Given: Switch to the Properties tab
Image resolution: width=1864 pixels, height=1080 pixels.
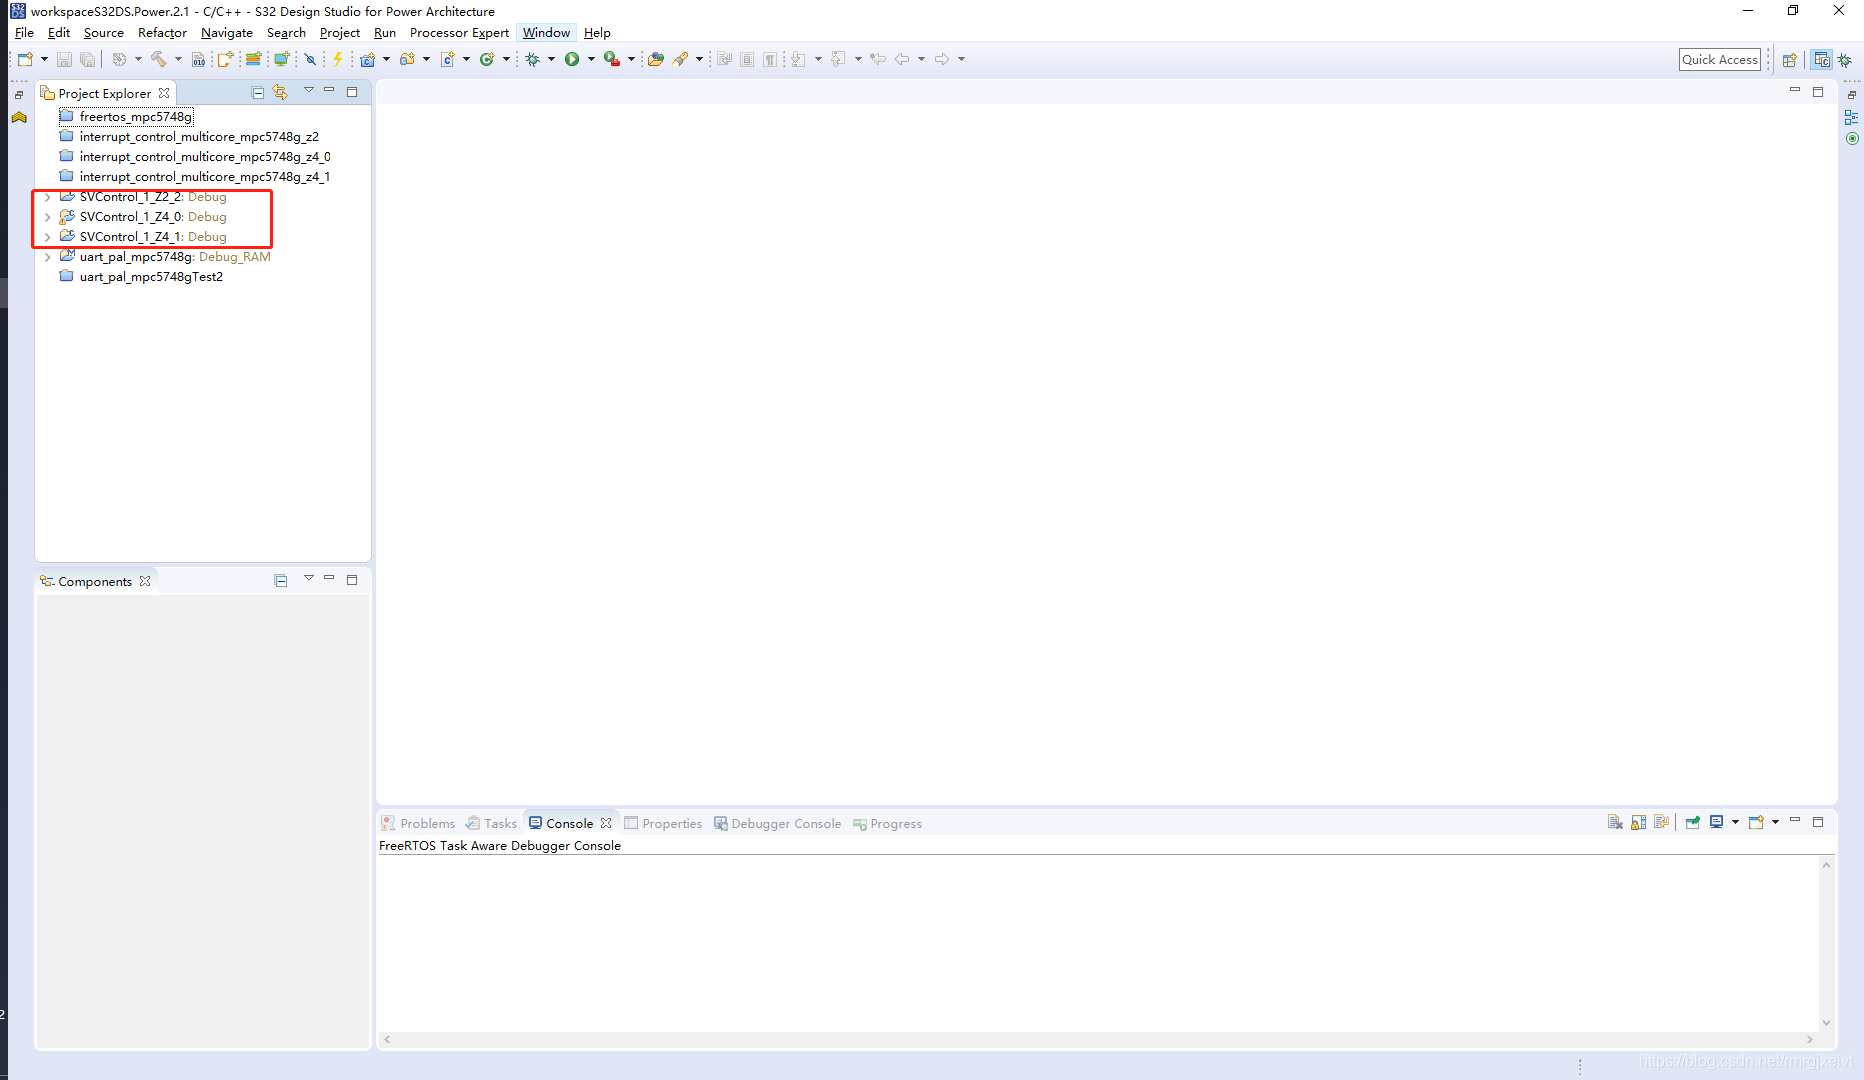Looking at the screenshot, I should 663,824.
